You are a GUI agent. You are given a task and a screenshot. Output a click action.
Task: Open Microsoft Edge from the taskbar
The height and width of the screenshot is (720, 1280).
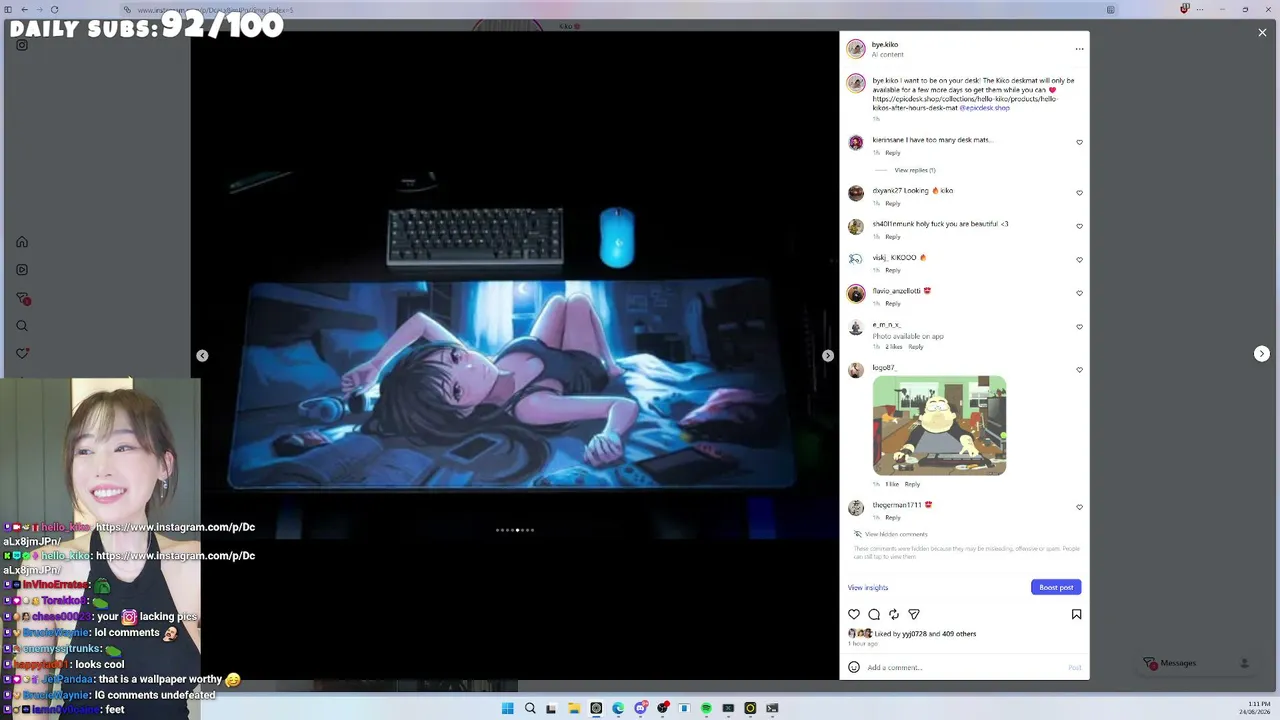click(618, 708)
